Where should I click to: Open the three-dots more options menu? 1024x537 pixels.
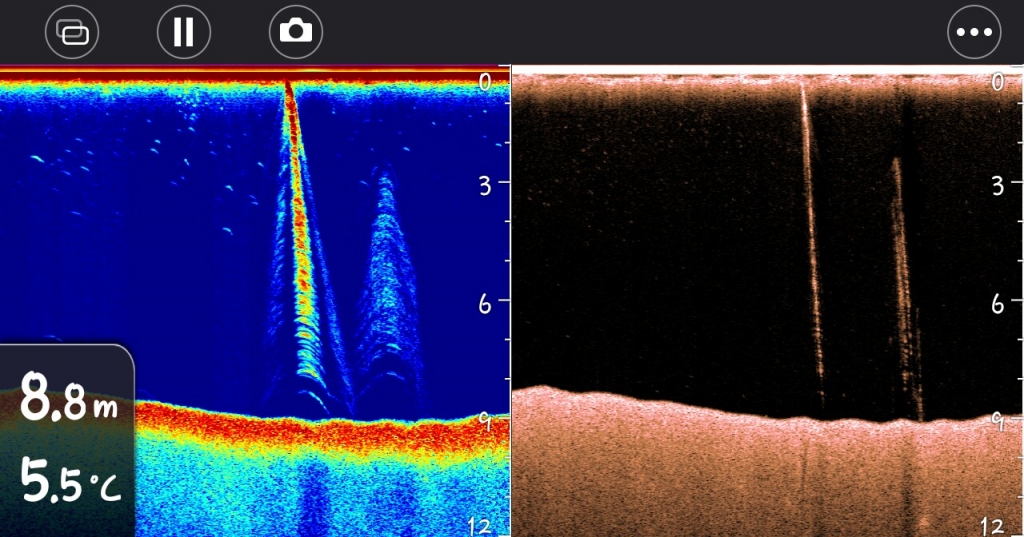coord(974,31)
